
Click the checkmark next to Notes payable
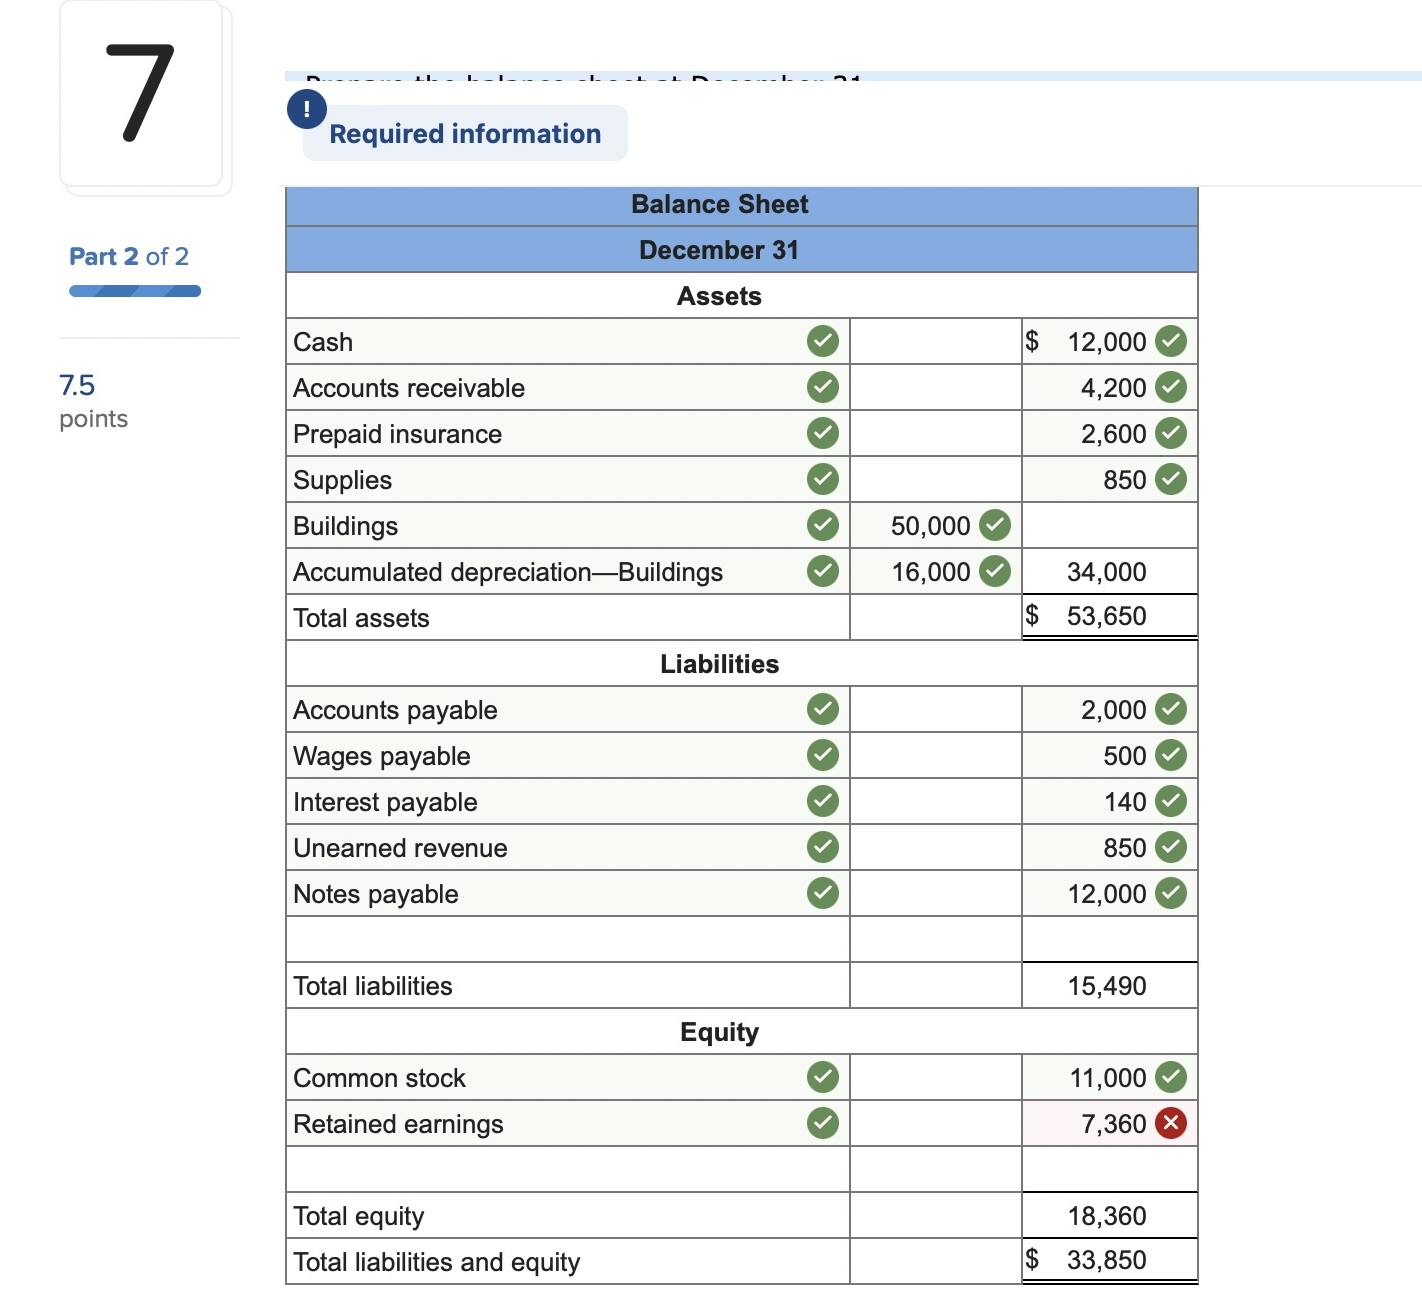pyautogui.click(x=821, y=893)
